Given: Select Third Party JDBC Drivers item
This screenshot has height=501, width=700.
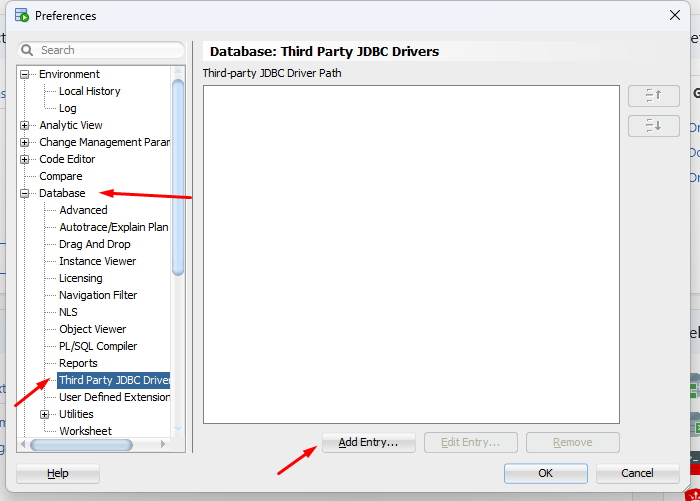Looking at the screenshot, I should tap(114, 380).
